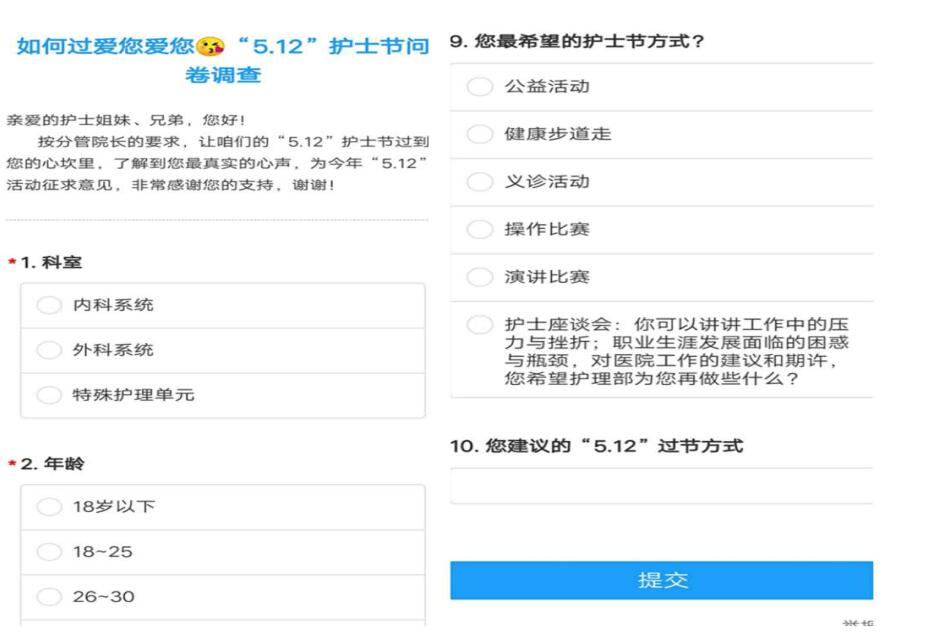Pick the 18岁以下 age option
The width and height of the screenshot is (938, 638).
pos(49,507)
